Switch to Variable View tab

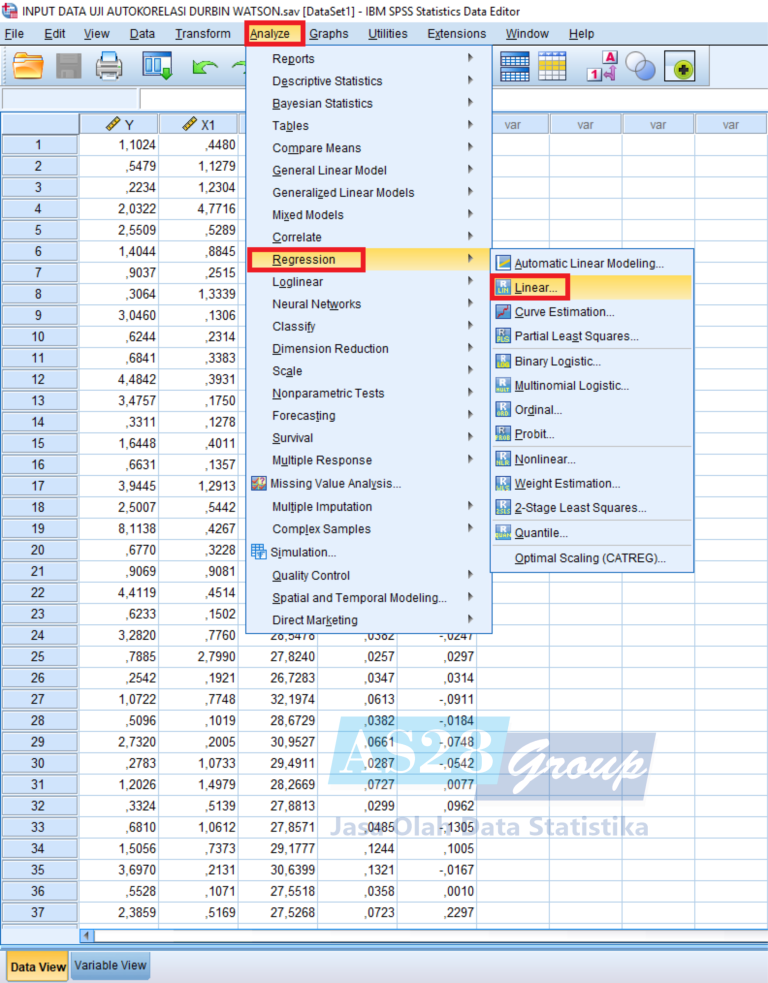(110, 966)
